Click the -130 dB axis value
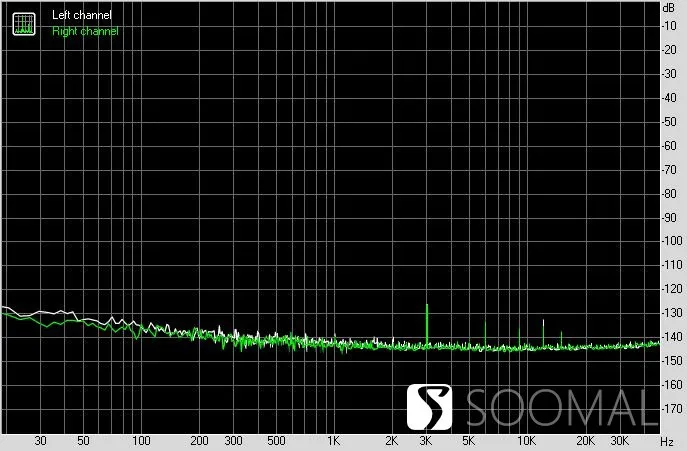687x451 pixels. tap(672, 313)
